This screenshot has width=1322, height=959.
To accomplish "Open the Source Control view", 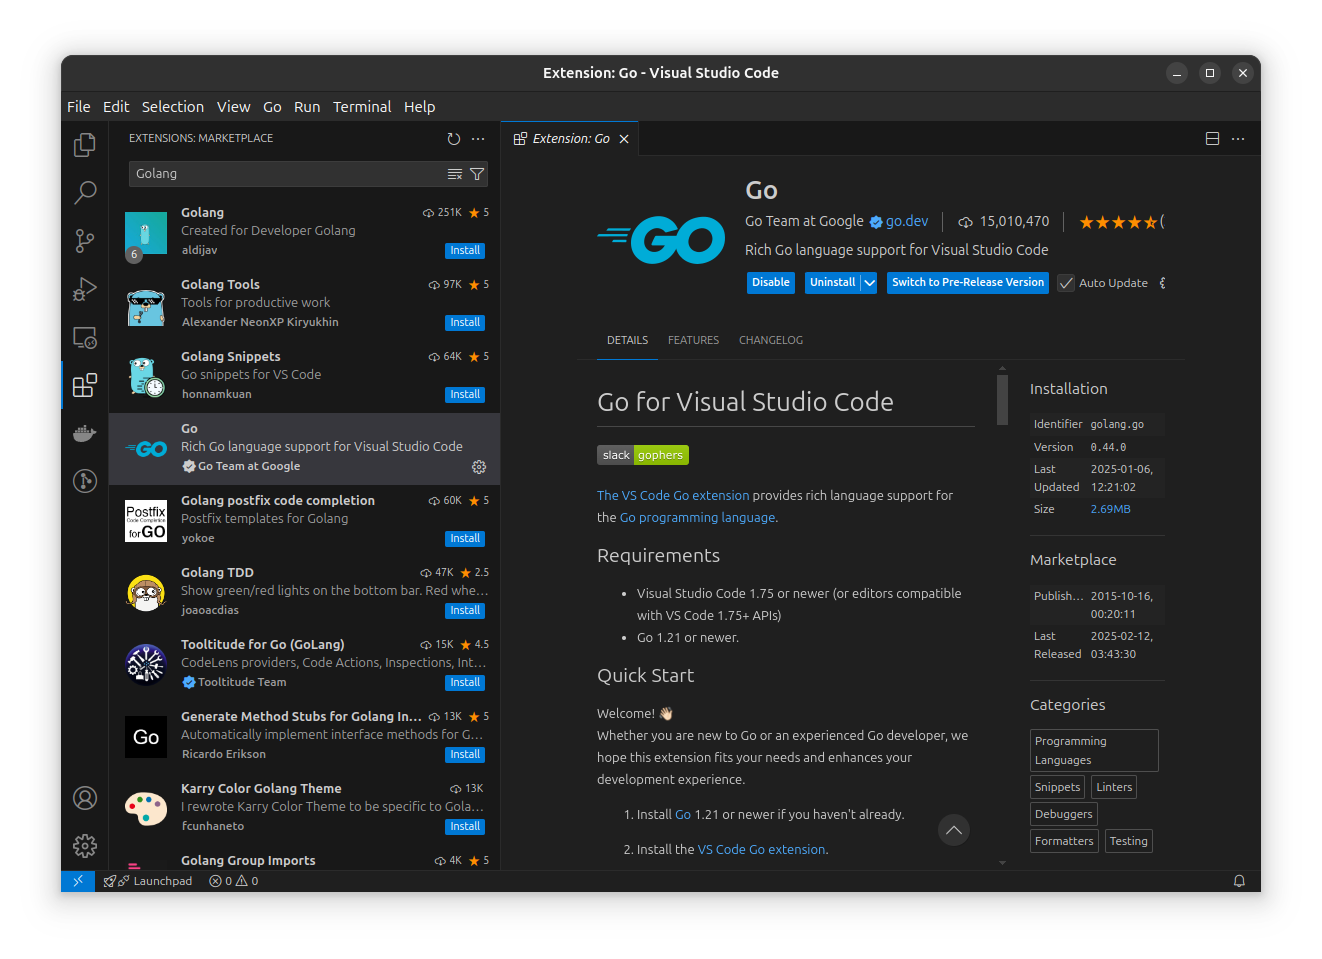I will tap(85, 240).
